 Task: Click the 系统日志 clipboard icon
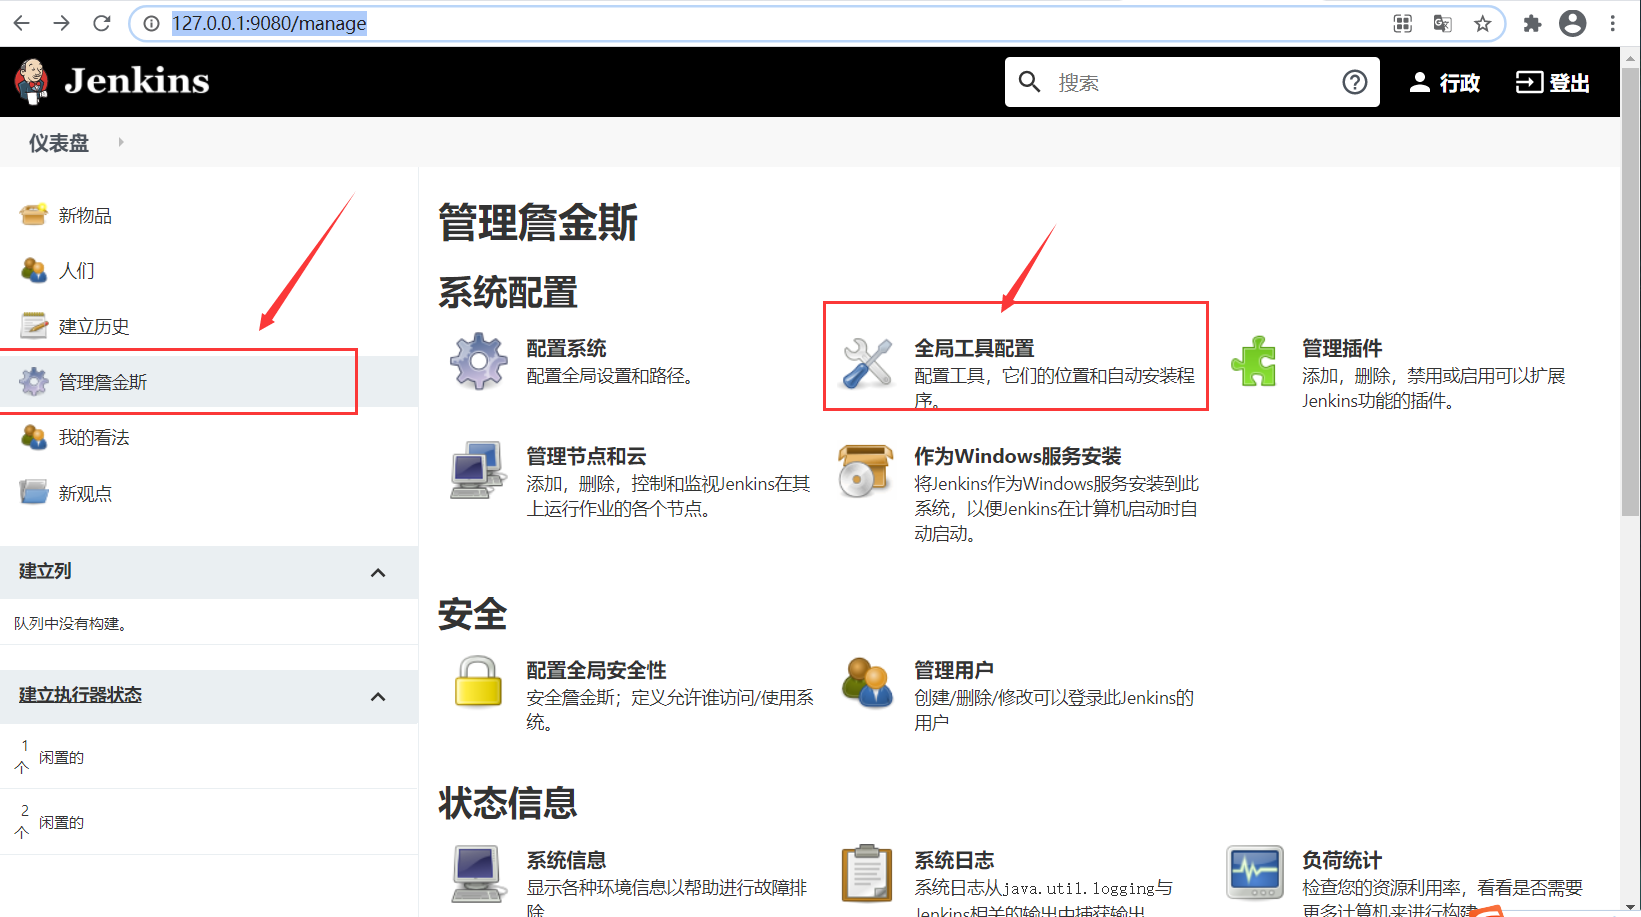point(866,873)
